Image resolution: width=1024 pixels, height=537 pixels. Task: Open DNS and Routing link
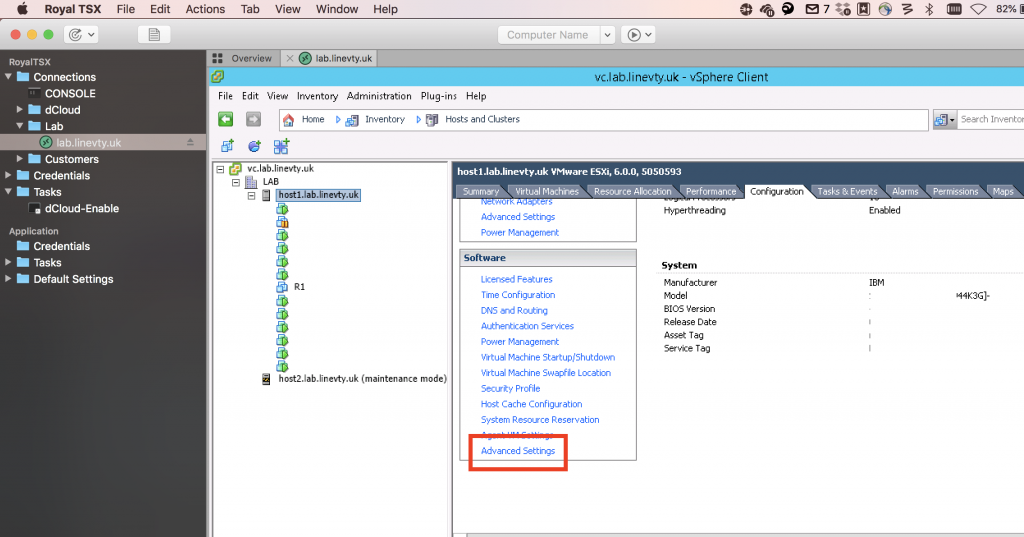[x=514, y=310]
